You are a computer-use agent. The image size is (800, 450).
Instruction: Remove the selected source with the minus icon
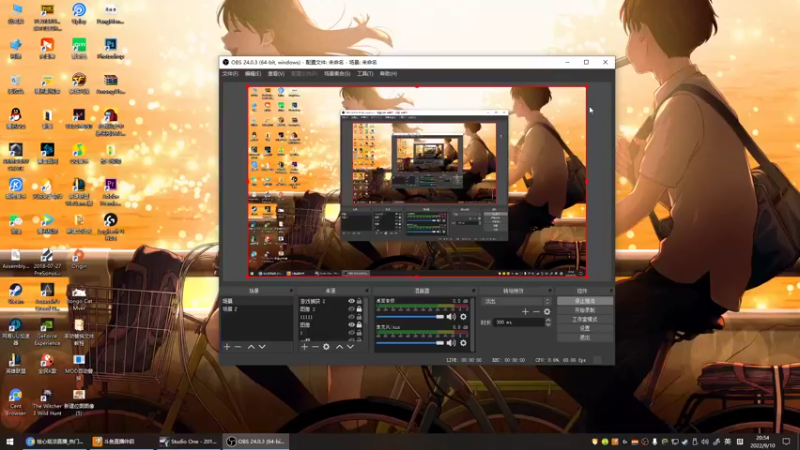(x=315, y=346)
